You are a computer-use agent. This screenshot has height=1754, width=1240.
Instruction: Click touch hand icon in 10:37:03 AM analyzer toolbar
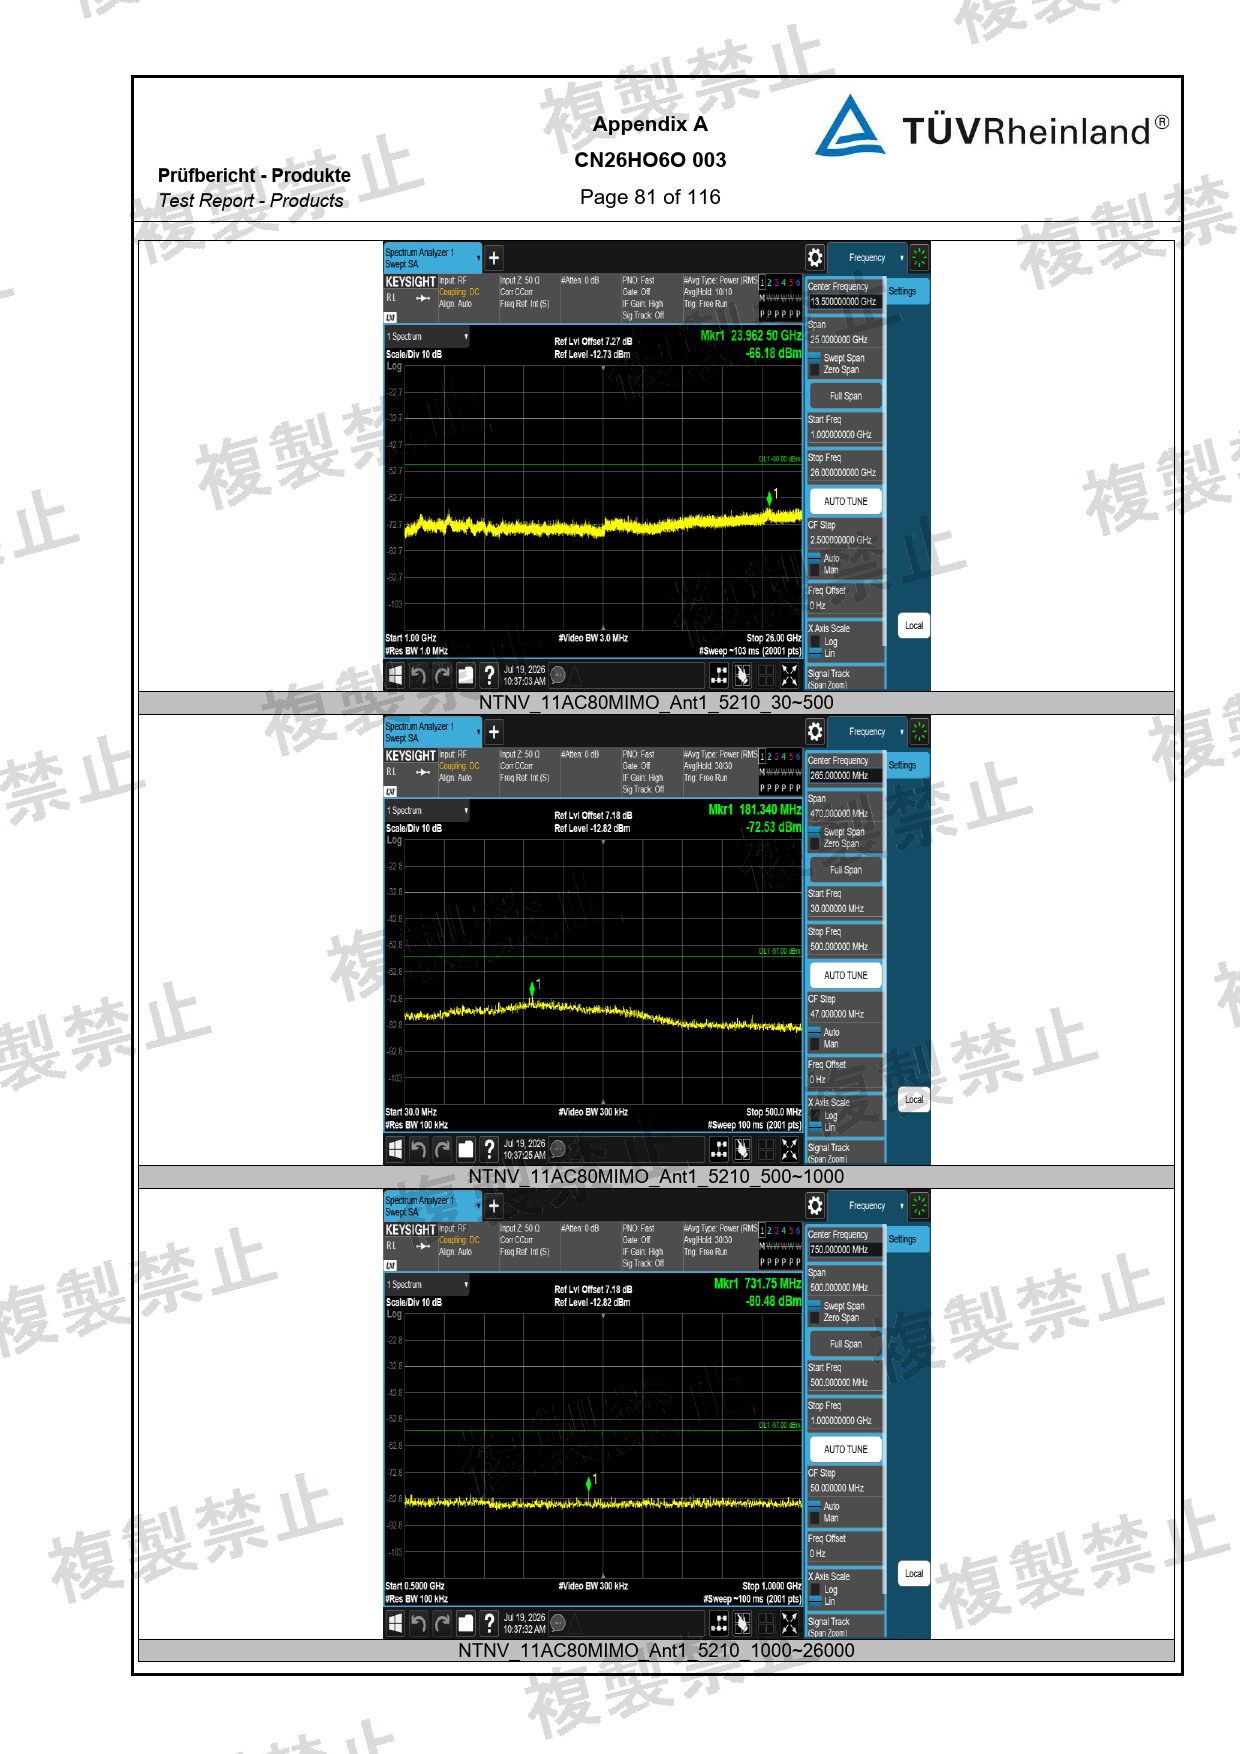tap(742, 676)
